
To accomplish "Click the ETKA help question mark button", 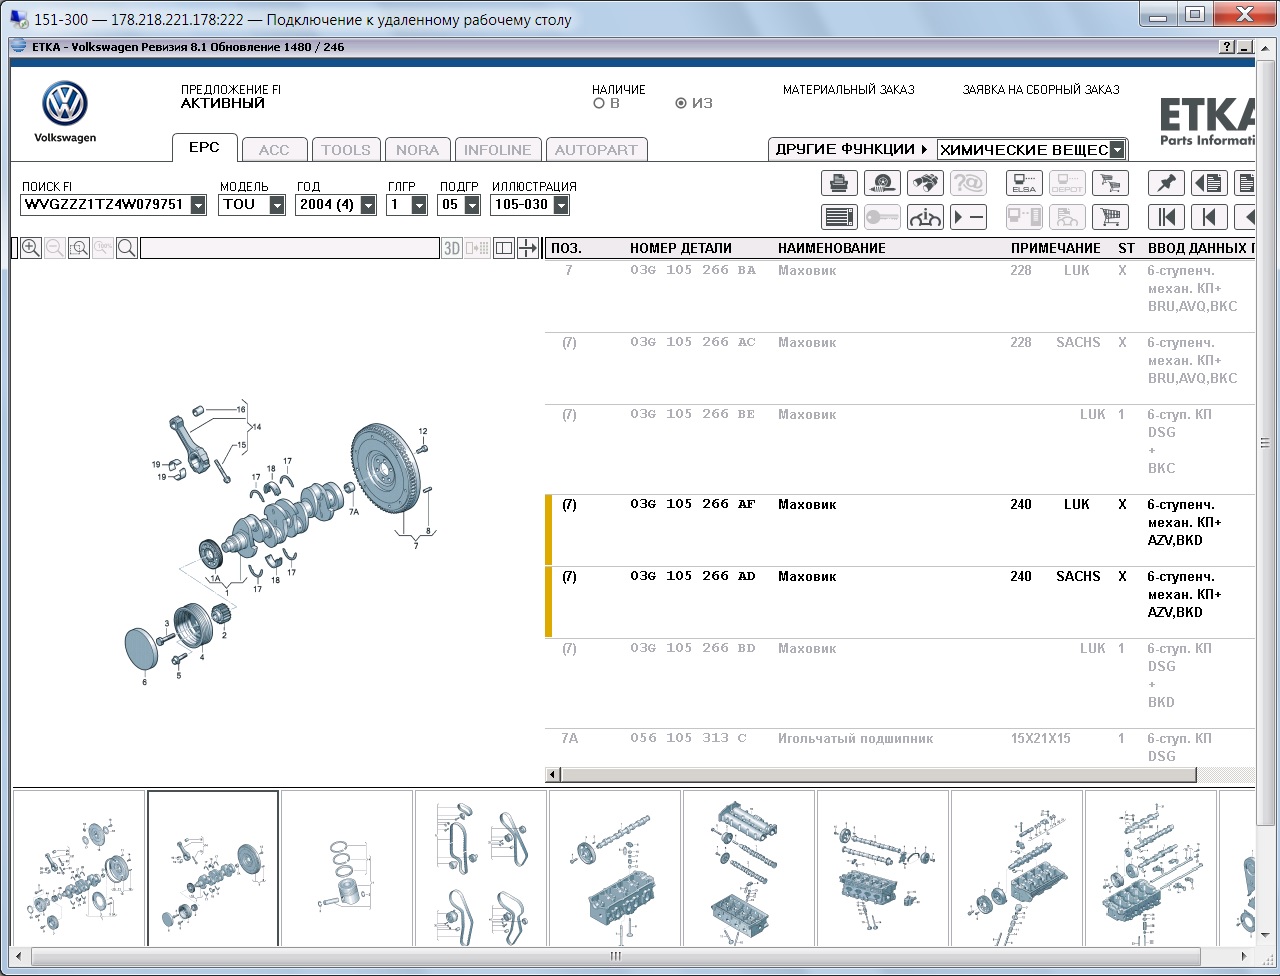I will [1227, 47].
